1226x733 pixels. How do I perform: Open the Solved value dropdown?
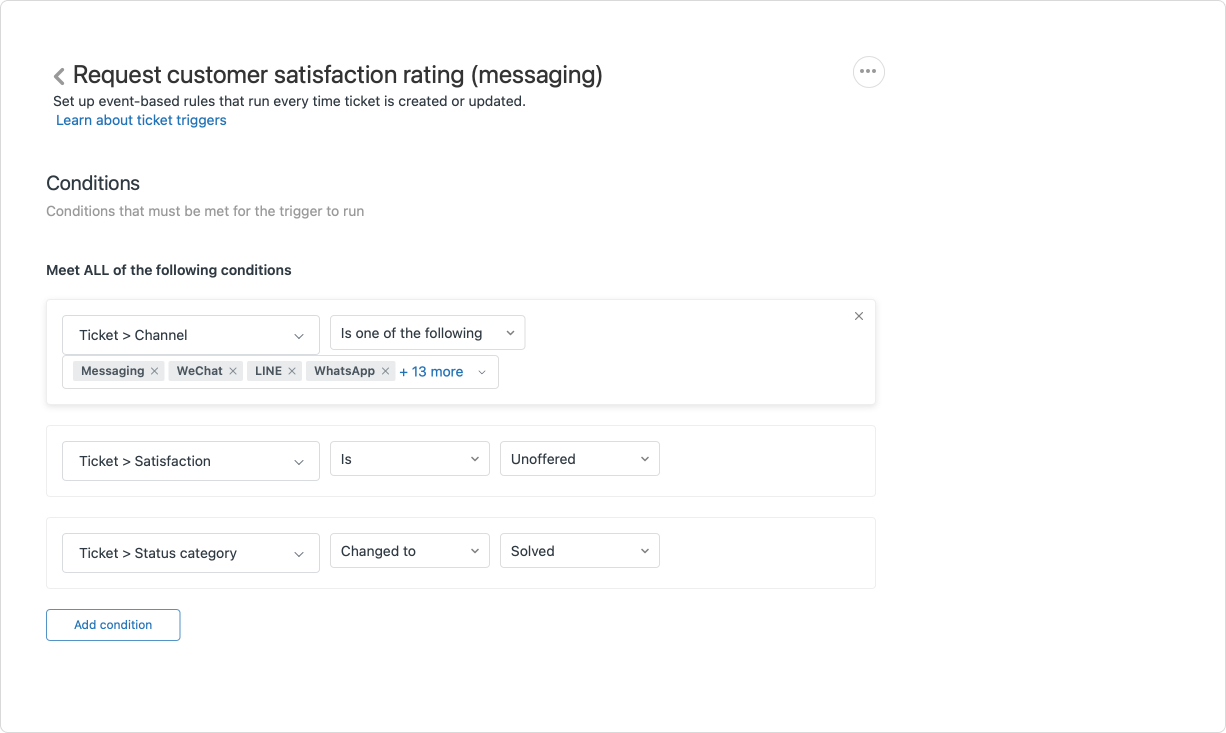(x=579, y=551)
